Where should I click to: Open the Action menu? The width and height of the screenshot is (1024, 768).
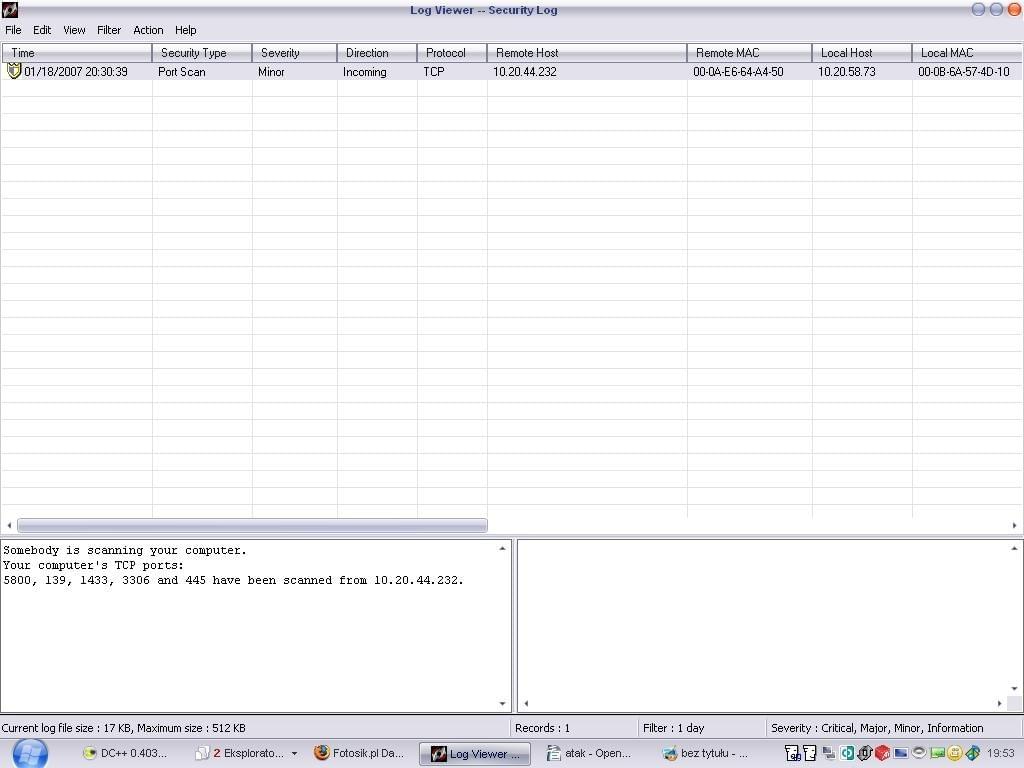(x=148, y=30)
